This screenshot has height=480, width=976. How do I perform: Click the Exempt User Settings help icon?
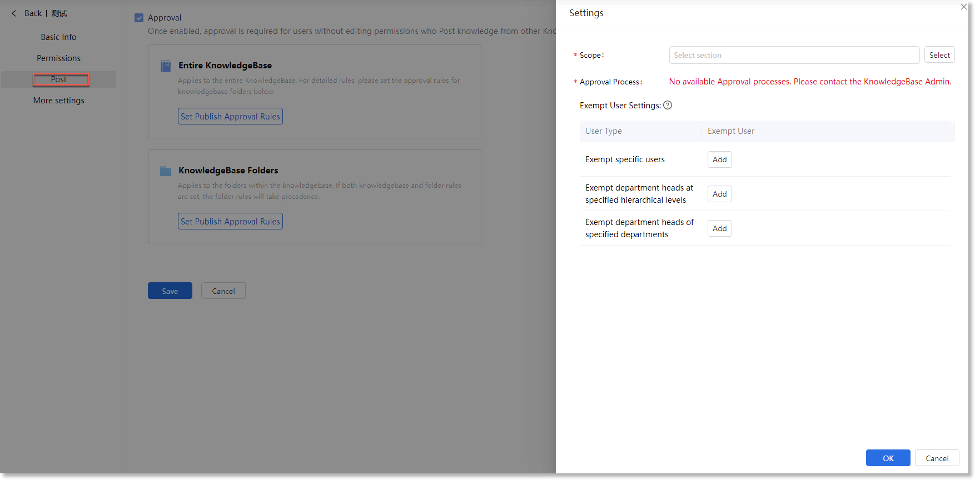667,105
